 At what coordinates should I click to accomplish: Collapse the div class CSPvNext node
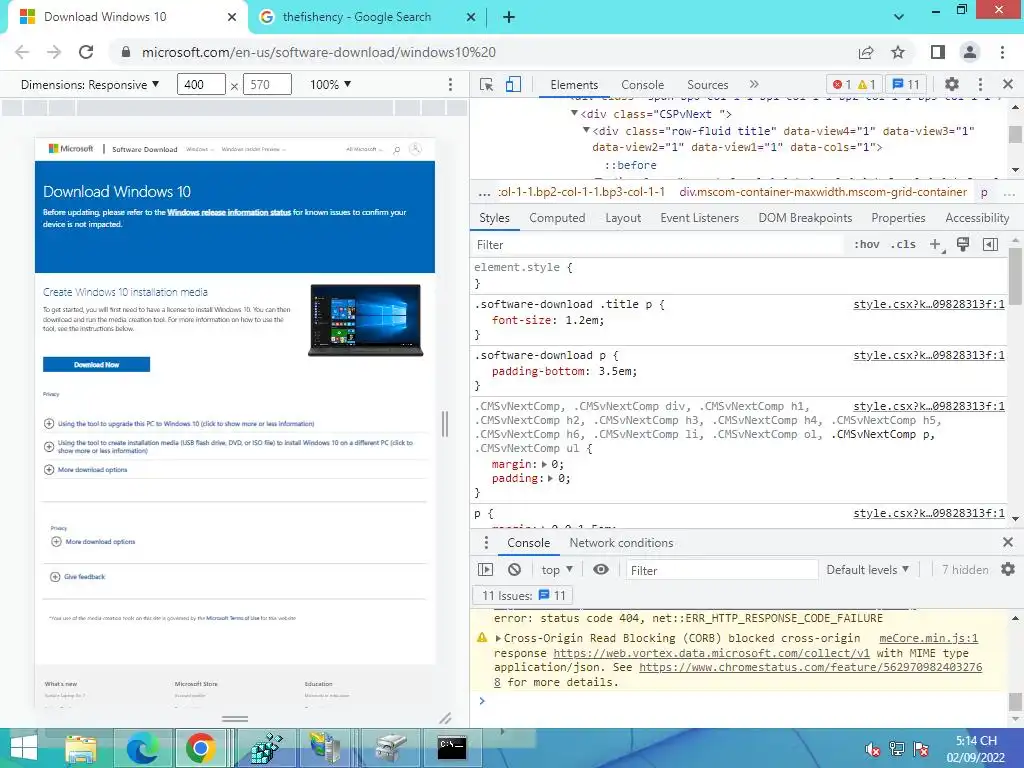[x=574, y=113]
